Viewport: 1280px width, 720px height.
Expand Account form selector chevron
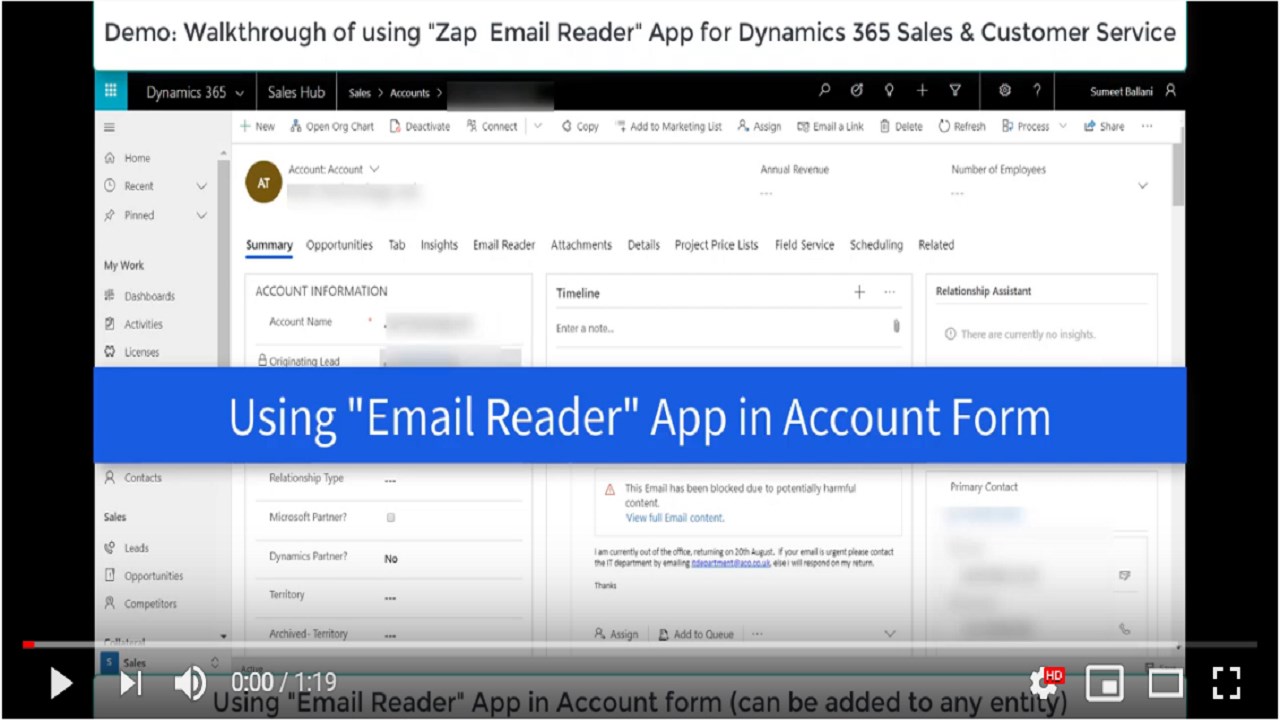pos(374,170)
